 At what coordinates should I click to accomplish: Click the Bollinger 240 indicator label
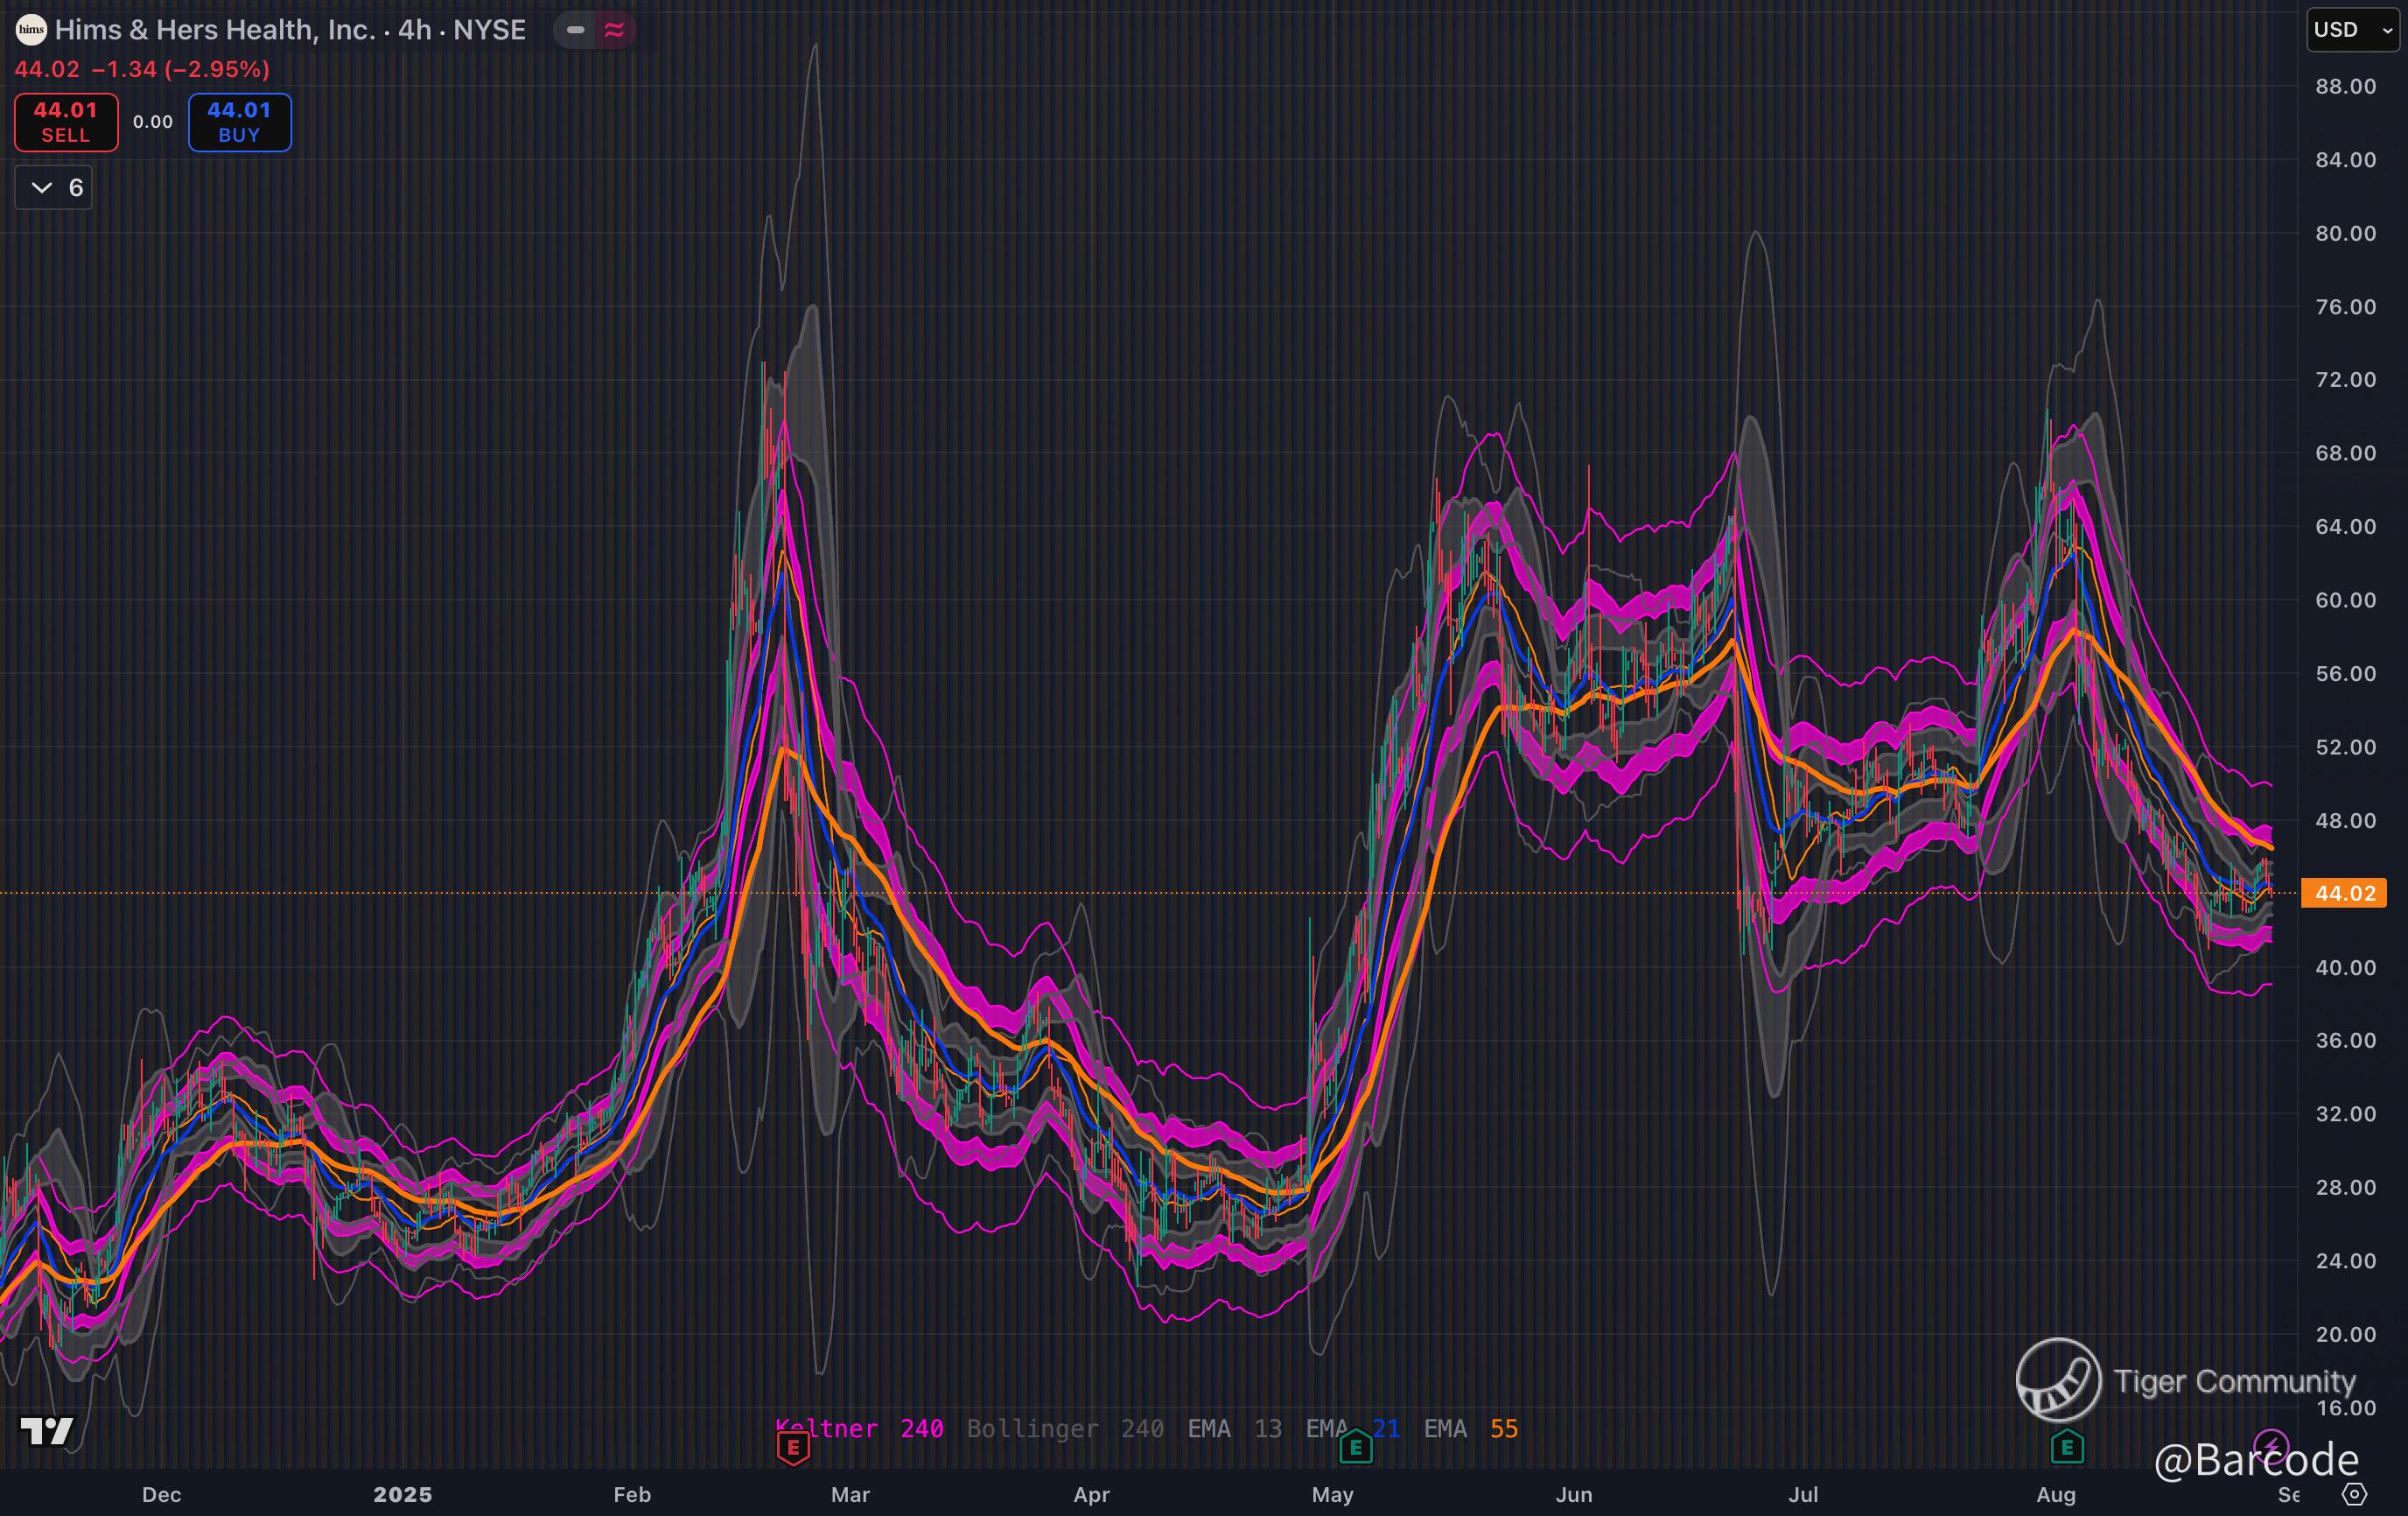tap(1064, 1429)
